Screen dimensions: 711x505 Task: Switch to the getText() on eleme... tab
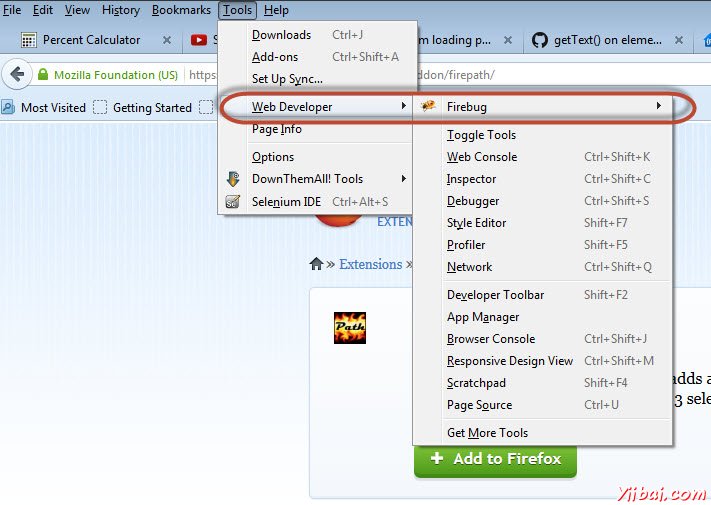608,40
